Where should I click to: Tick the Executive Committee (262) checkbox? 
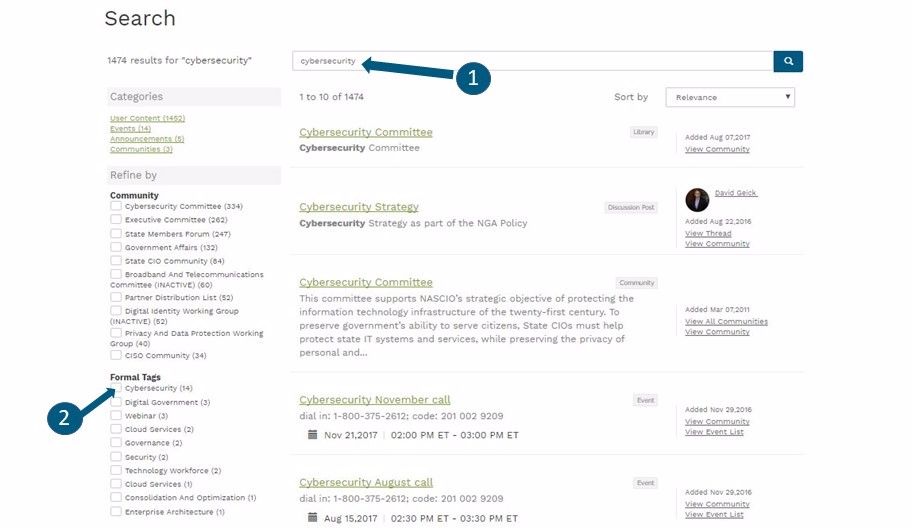(x=116, y=219)
